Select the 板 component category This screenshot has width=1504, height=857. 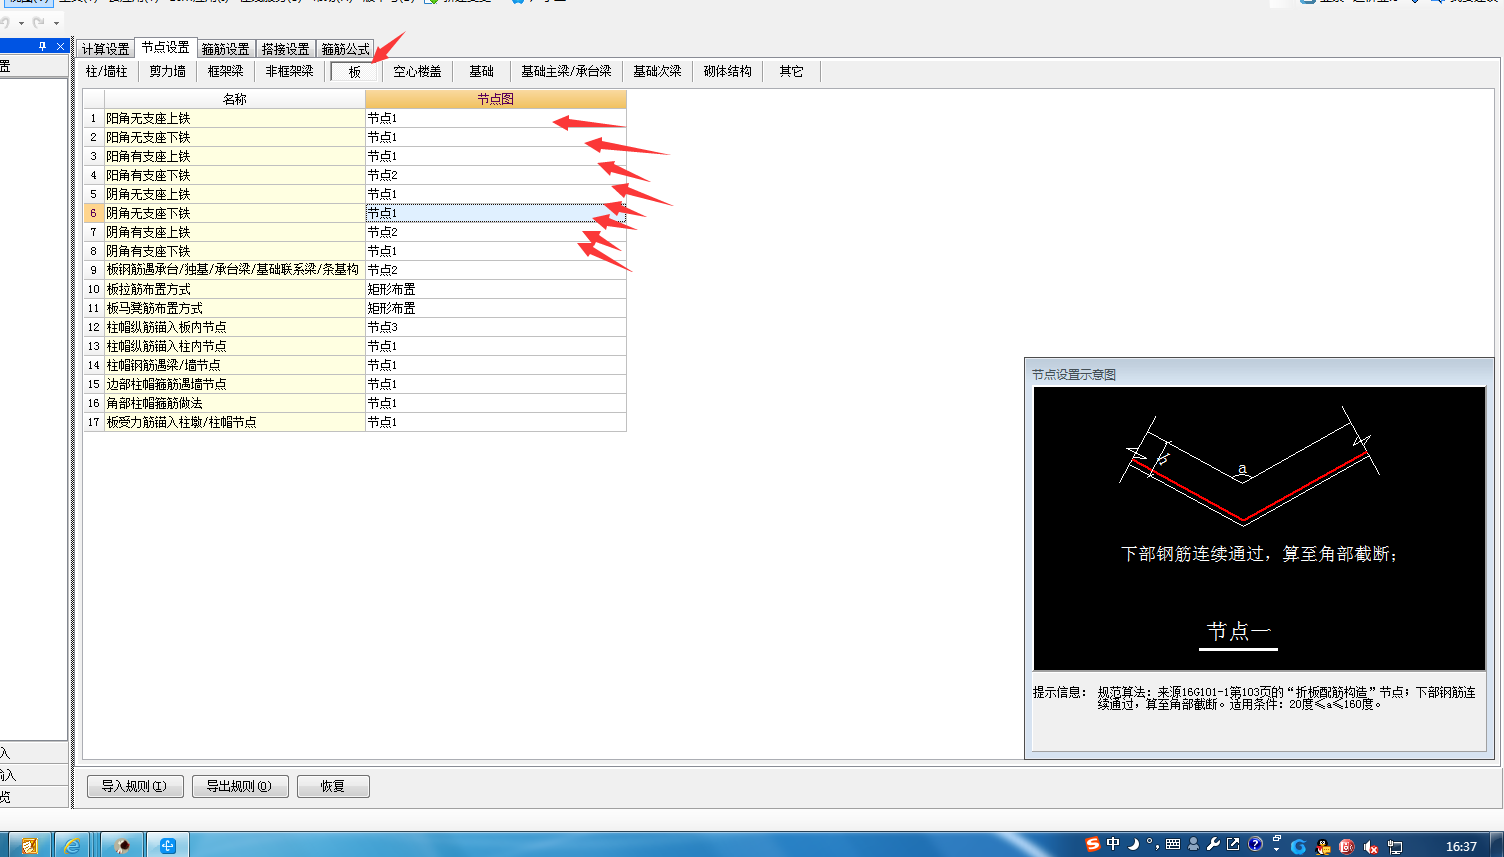[354, 72]
